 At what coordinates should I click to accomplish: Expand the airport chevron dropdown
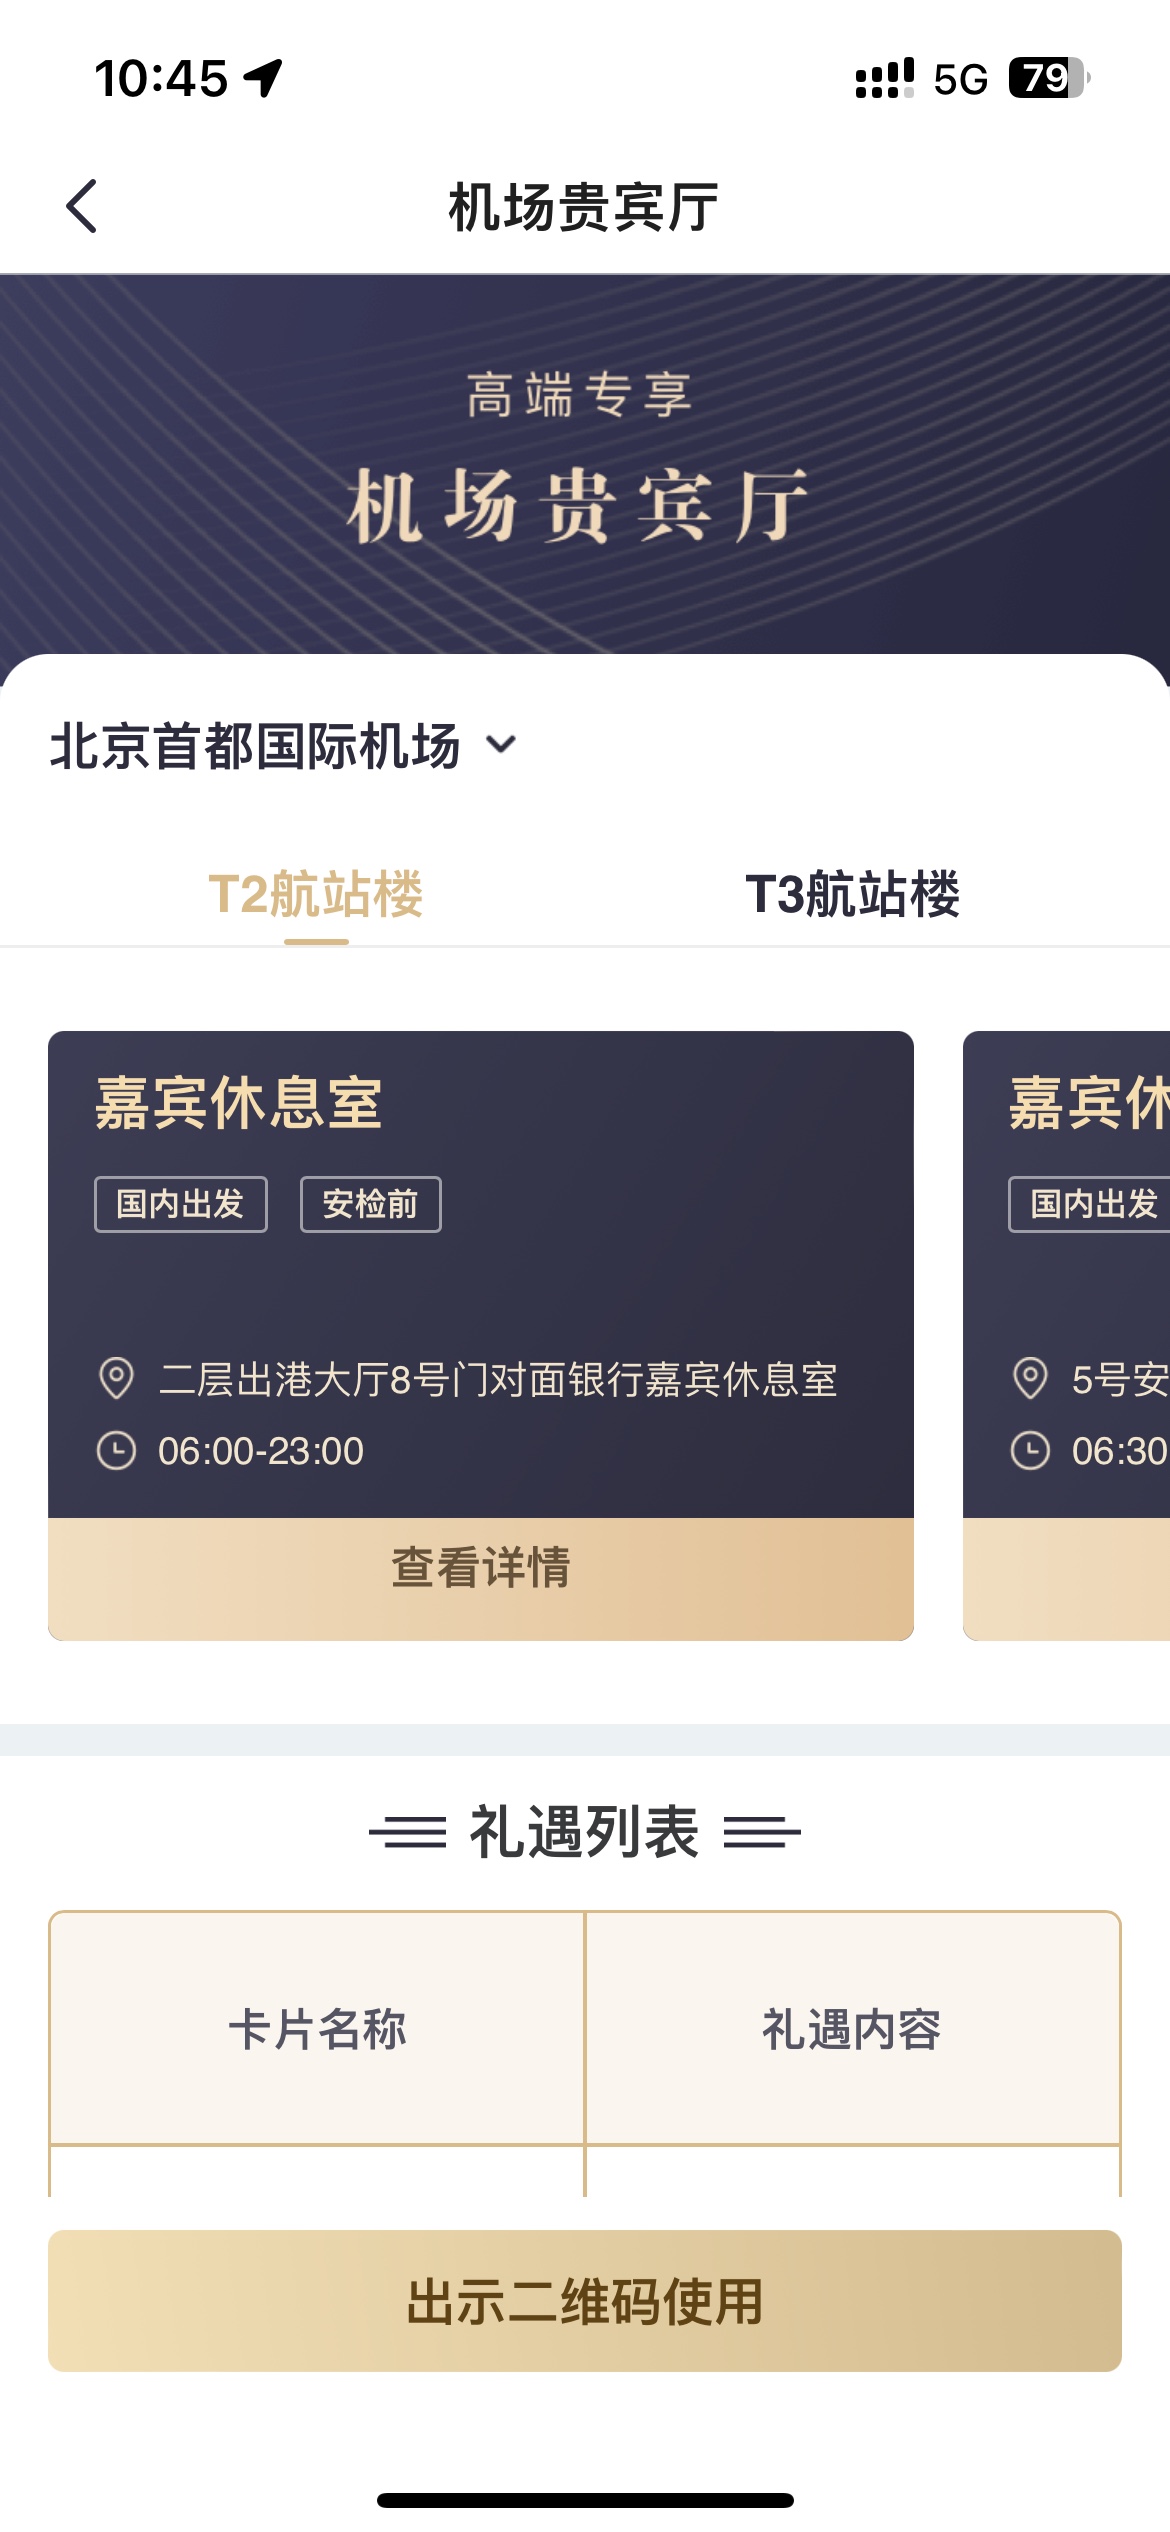pyautogui.click(x=501, y=744)
